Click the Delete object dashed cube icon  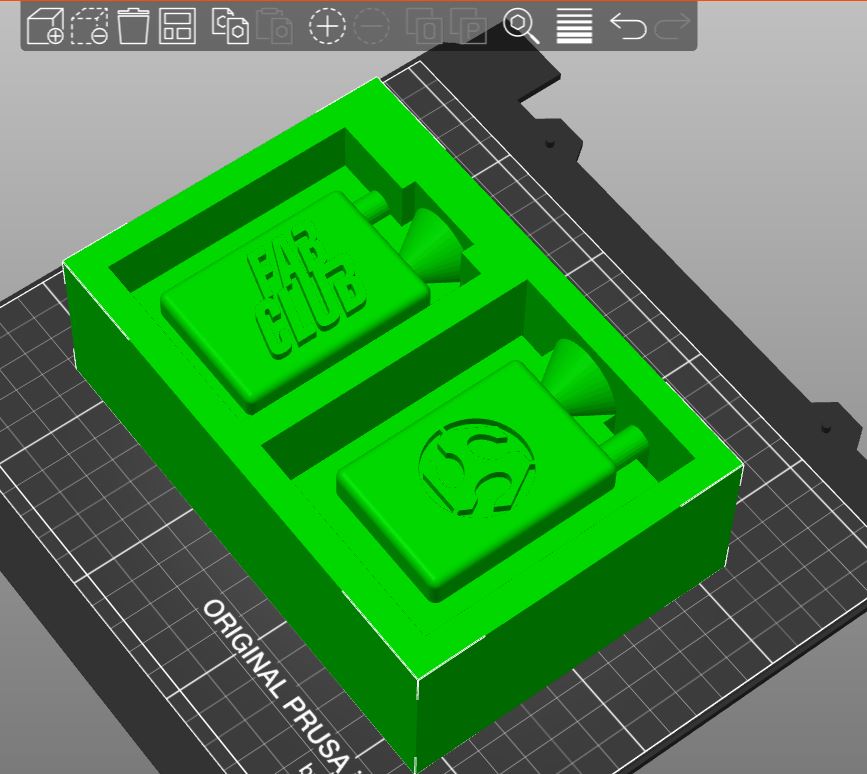point(90,26)
